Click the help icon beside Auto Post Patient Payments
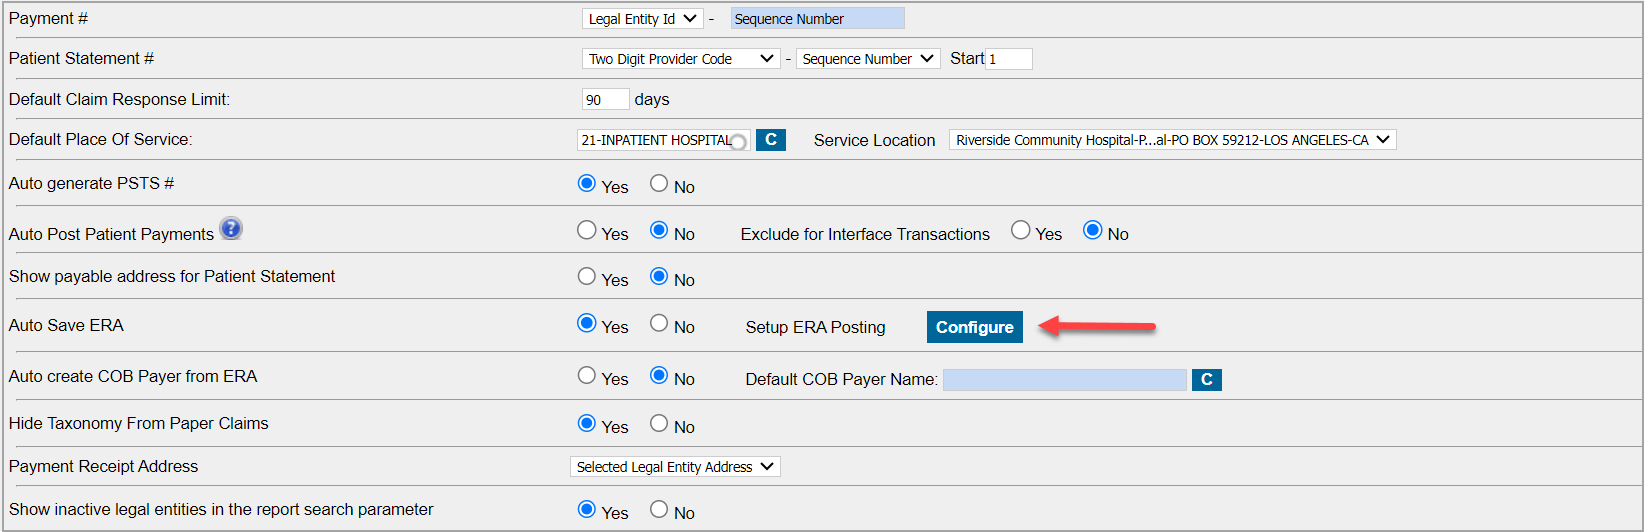The image size is (1644, 532). [231, 229]
